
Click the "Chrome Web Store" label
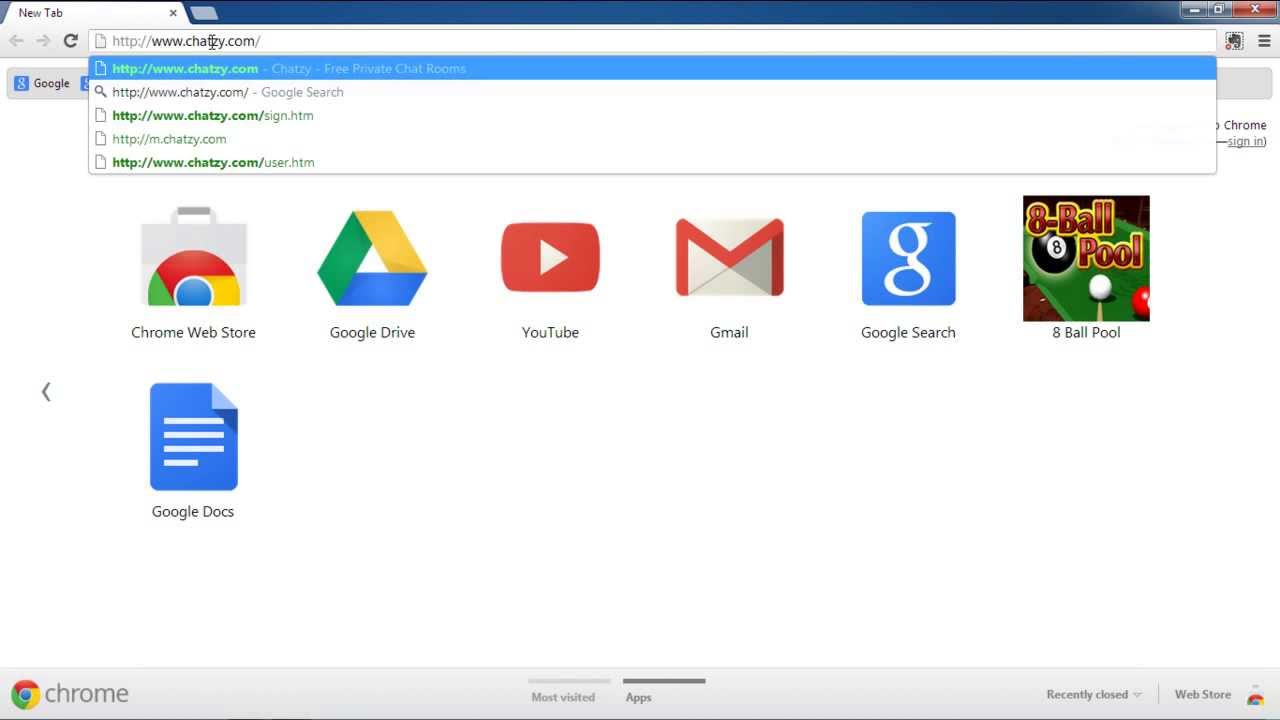click(193, 332)
